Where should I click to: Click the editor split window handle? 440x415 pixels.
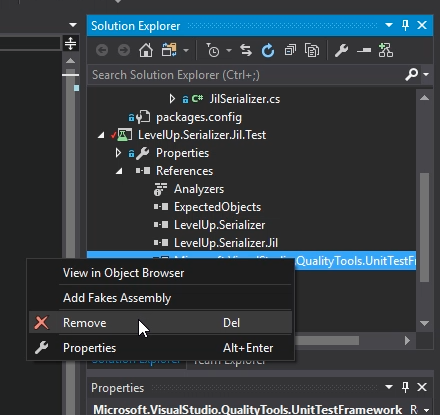[70, 43]
